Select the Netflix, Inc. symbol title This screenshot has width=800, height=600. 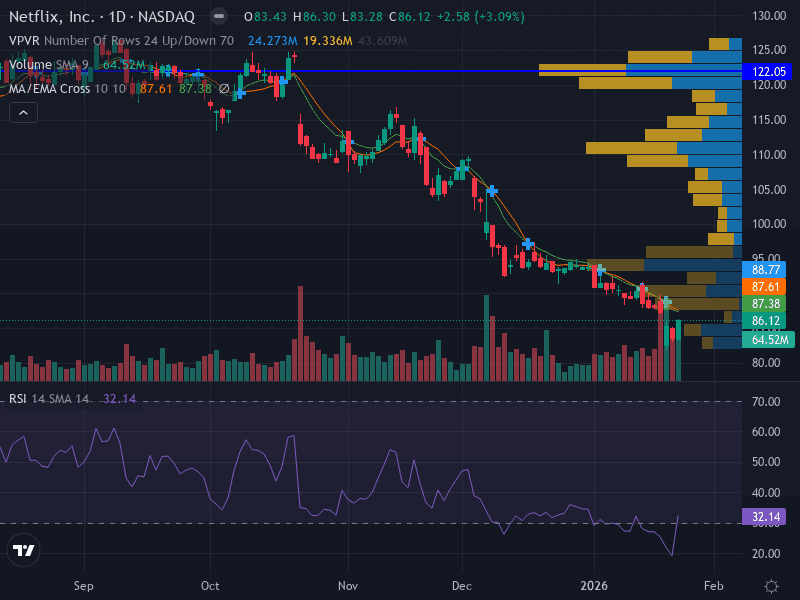52,17
